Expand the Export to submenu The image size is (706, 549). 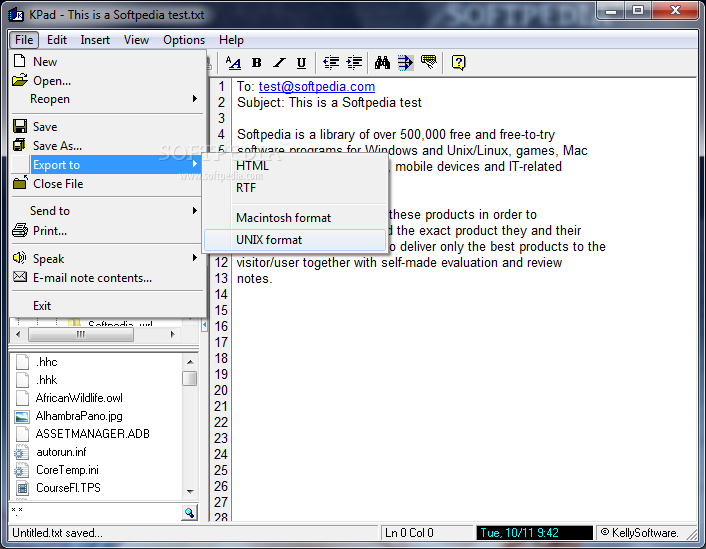pos(107,165)
